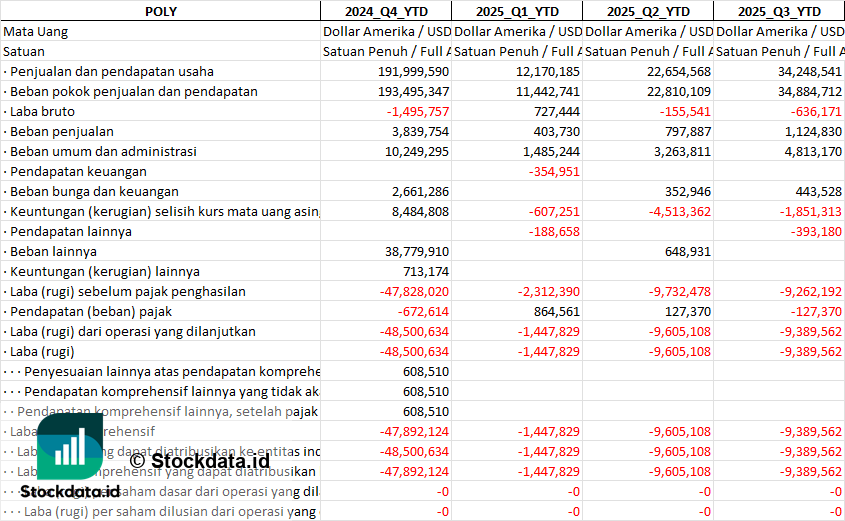Screen dimensions: 845x521
Task: Select value 1,124,830 cell
Action: point(813,131)
